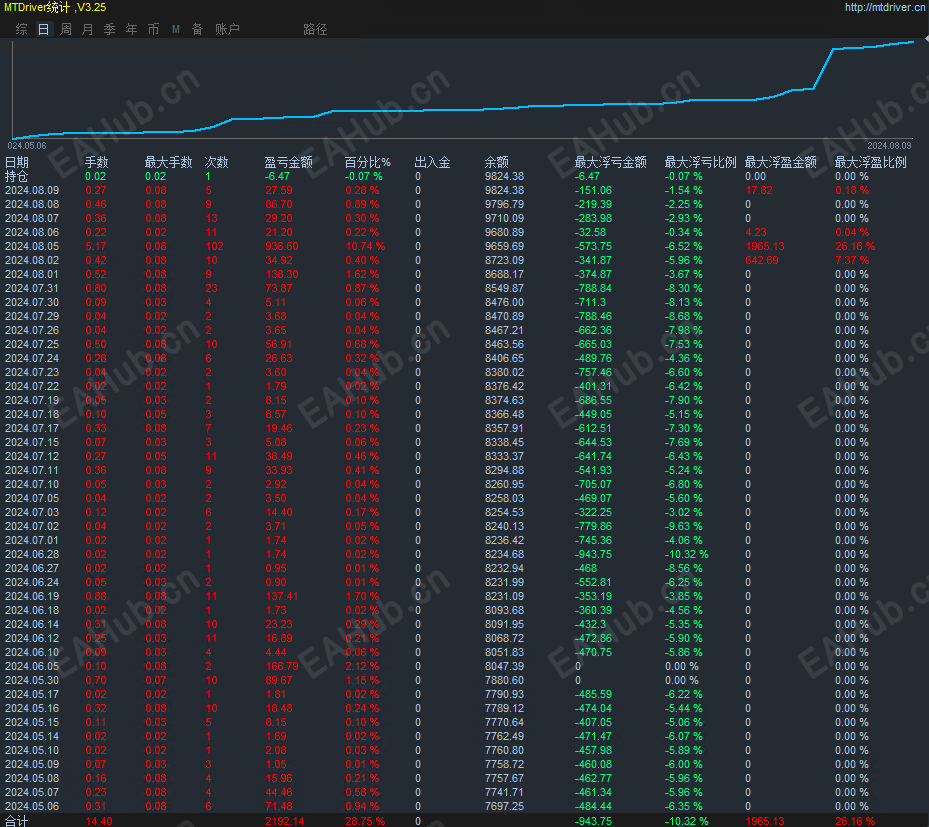Click the 合计 total row label
This screenshot has height=827, width=929.
tap(17, 821)
